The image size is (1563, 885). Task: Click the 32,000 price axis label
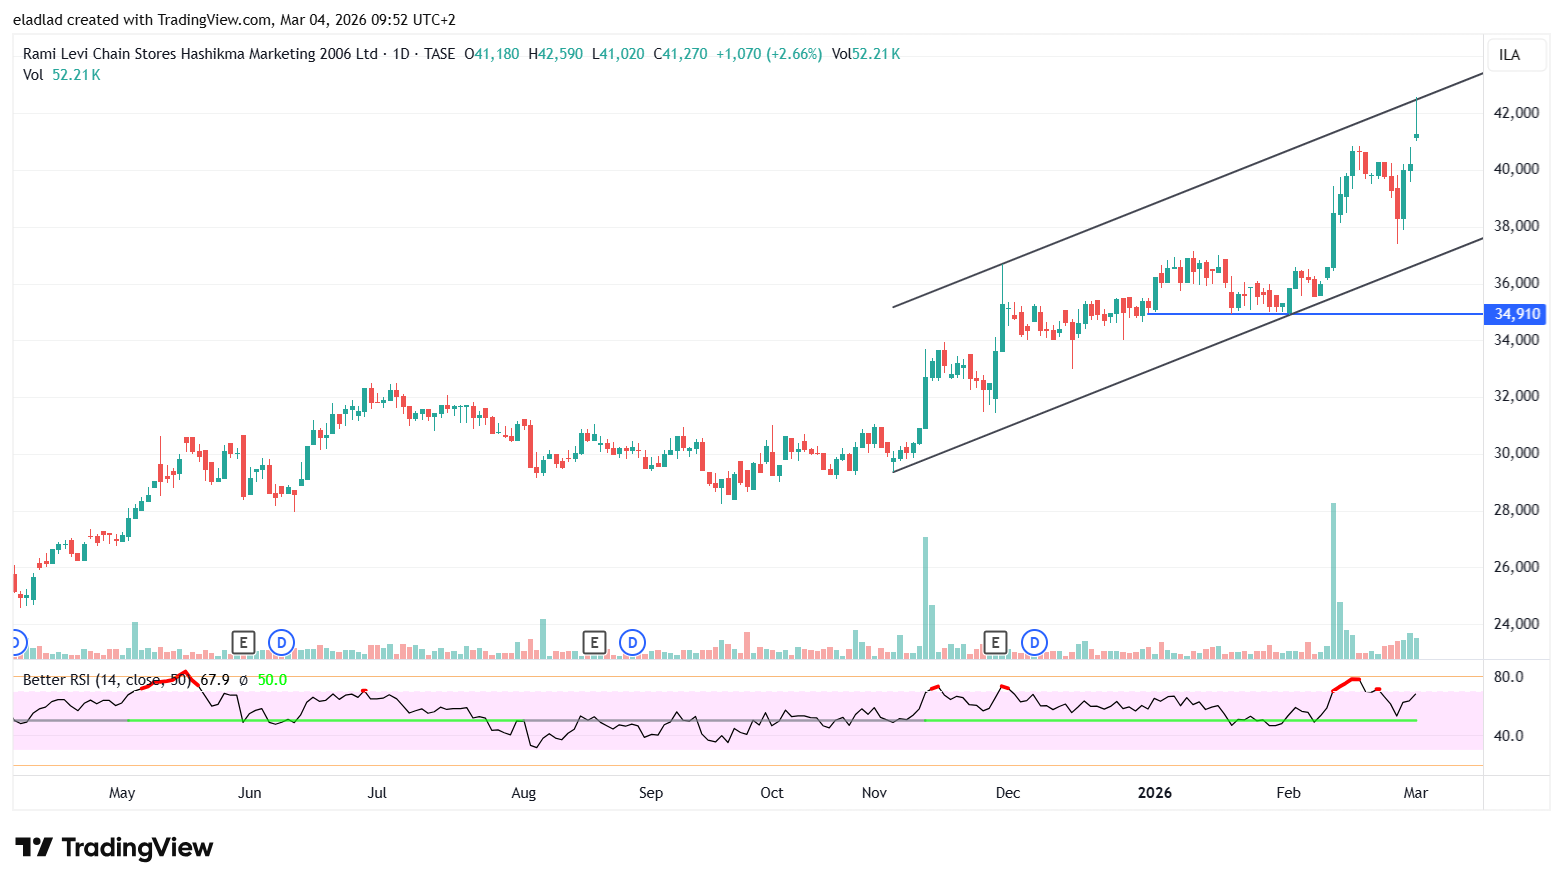[x=1516, y=396]
